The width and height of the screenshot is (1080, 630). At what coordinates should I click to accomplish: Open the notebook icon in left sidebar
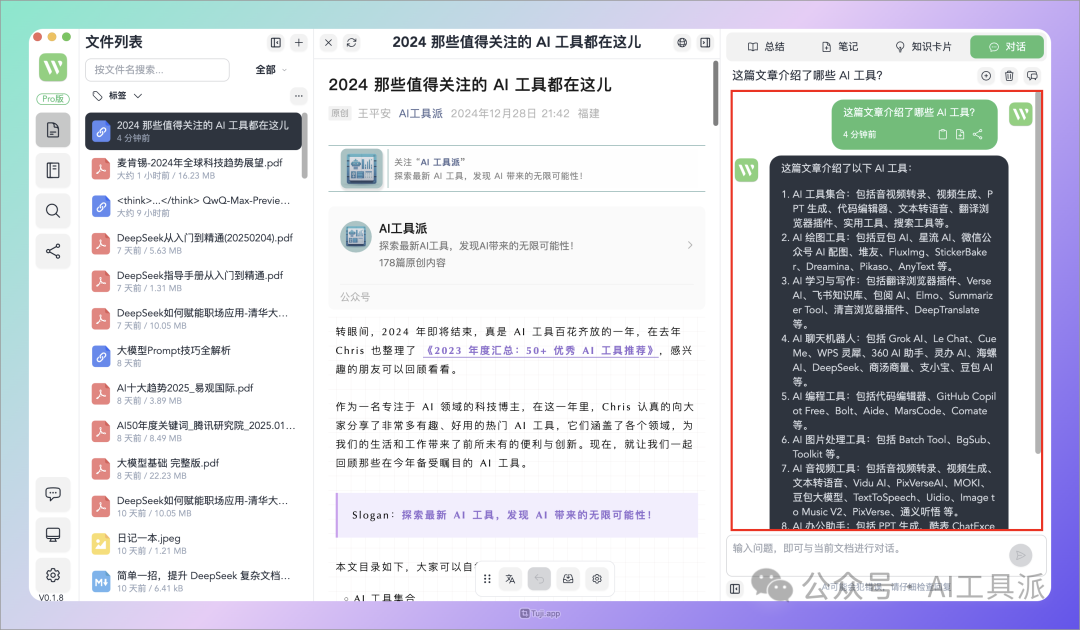(x=53, y=170)
